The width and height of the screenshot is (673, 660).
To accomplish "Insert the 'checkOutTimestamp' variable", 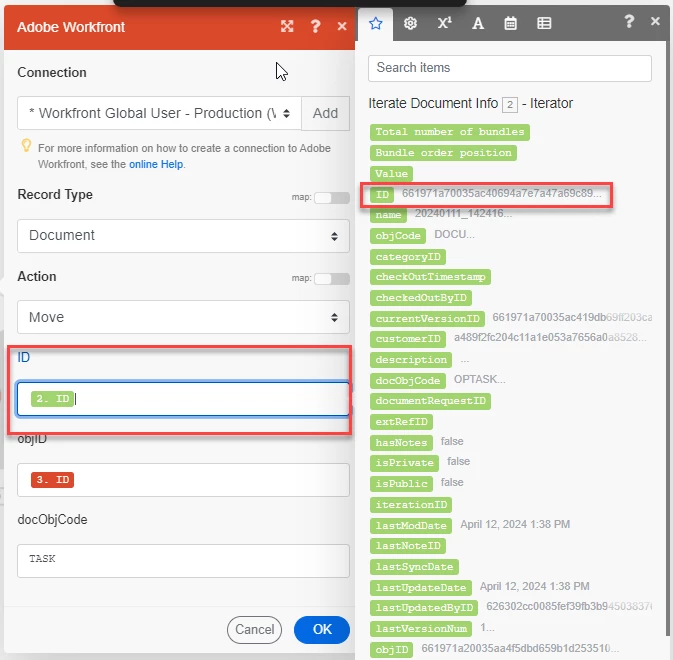I will (430, 277).
